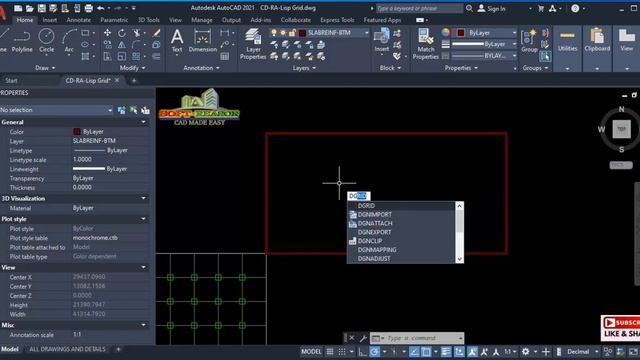Switch to the Annotate ribbon tab
The height and width of the screenshot is (360, 640).
click(x=79, y=20)
